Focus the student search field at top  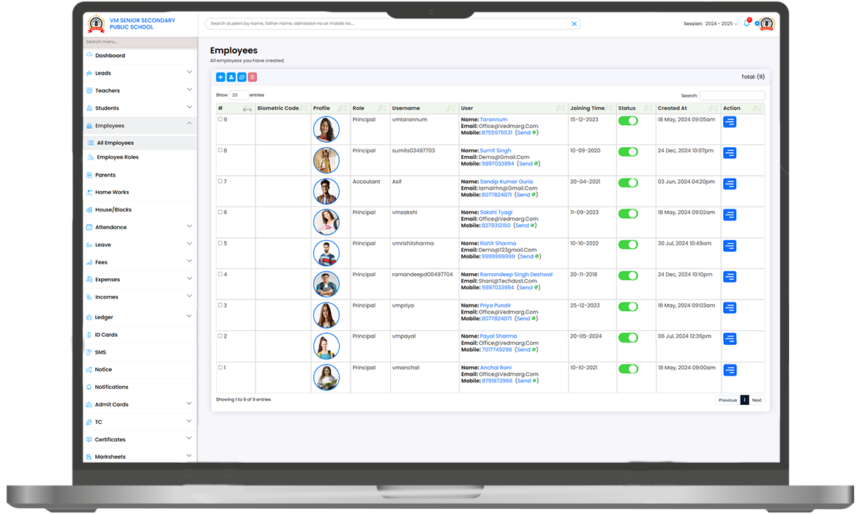[393, 24]
